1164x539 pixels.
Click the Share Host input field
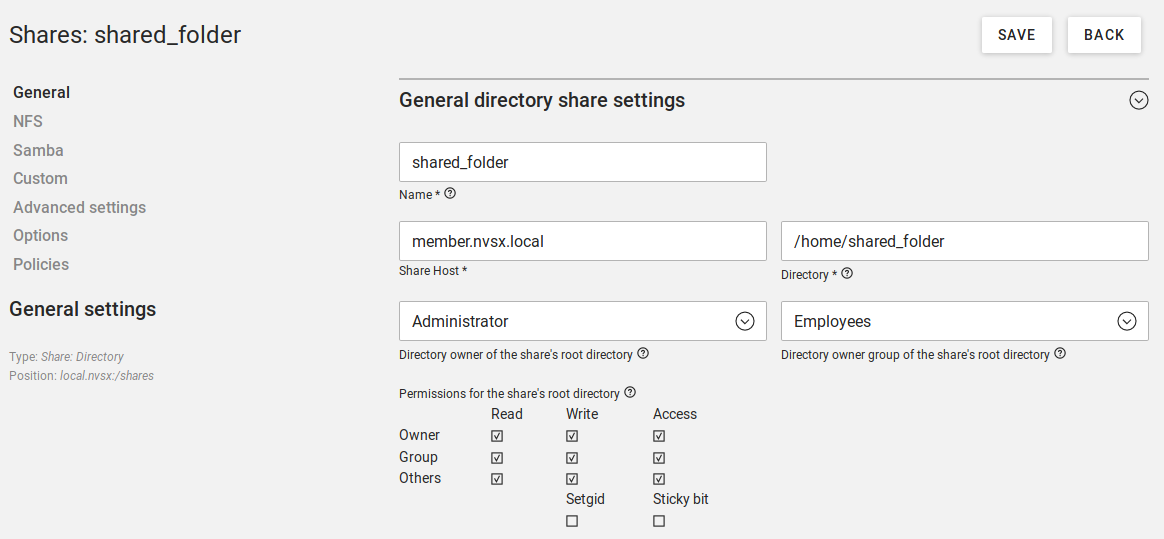click(583, 241)
